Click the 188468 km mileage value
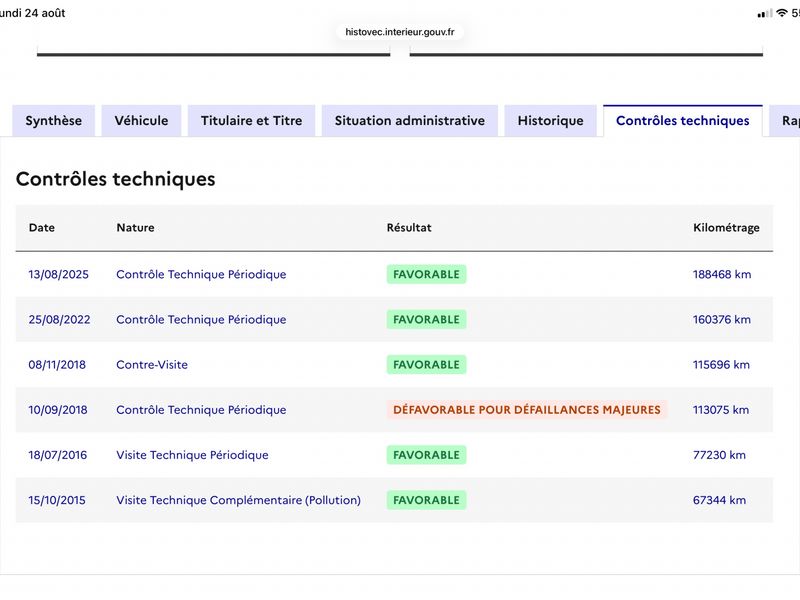The width and height of the screenshot is (800, 600). [722, 274]
